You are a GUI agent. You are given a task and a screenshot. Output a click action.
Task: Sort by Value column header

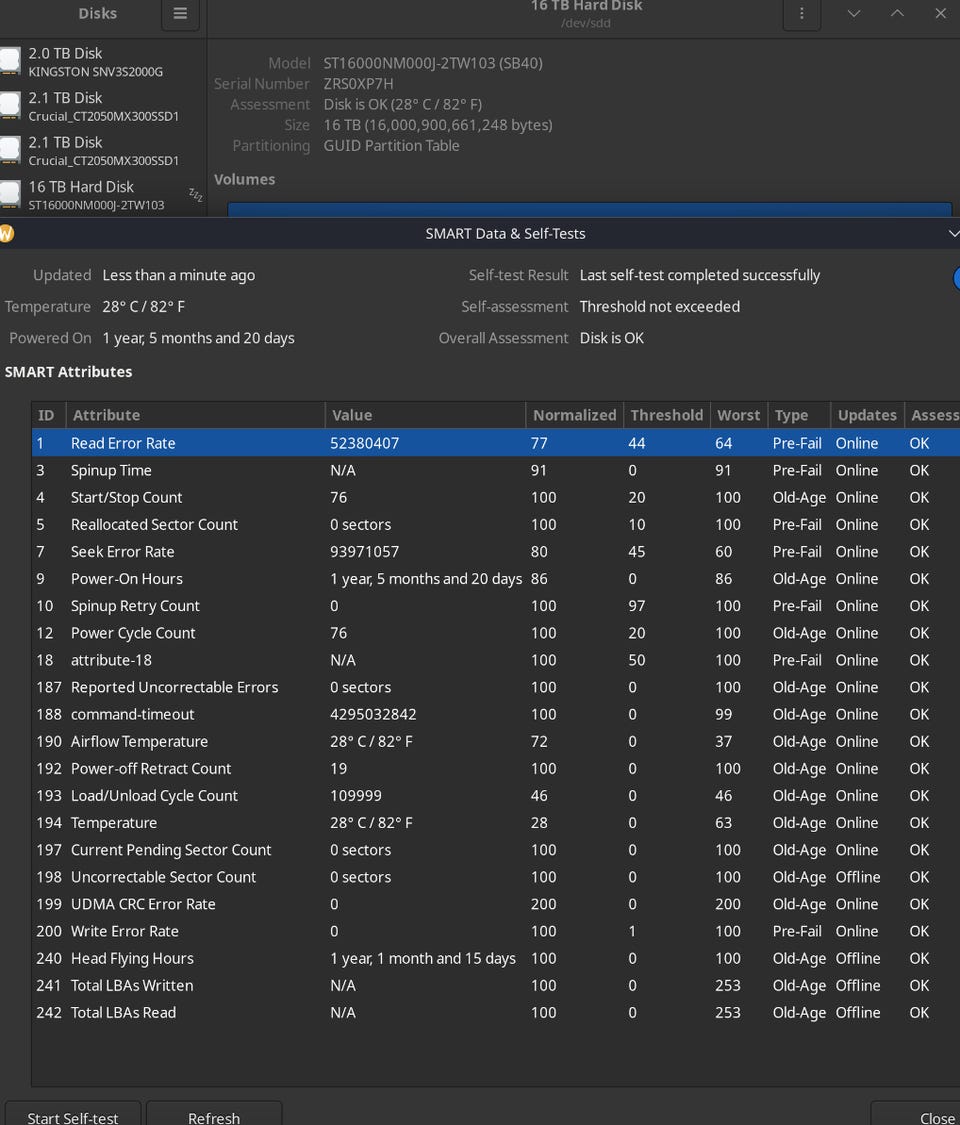425,415
